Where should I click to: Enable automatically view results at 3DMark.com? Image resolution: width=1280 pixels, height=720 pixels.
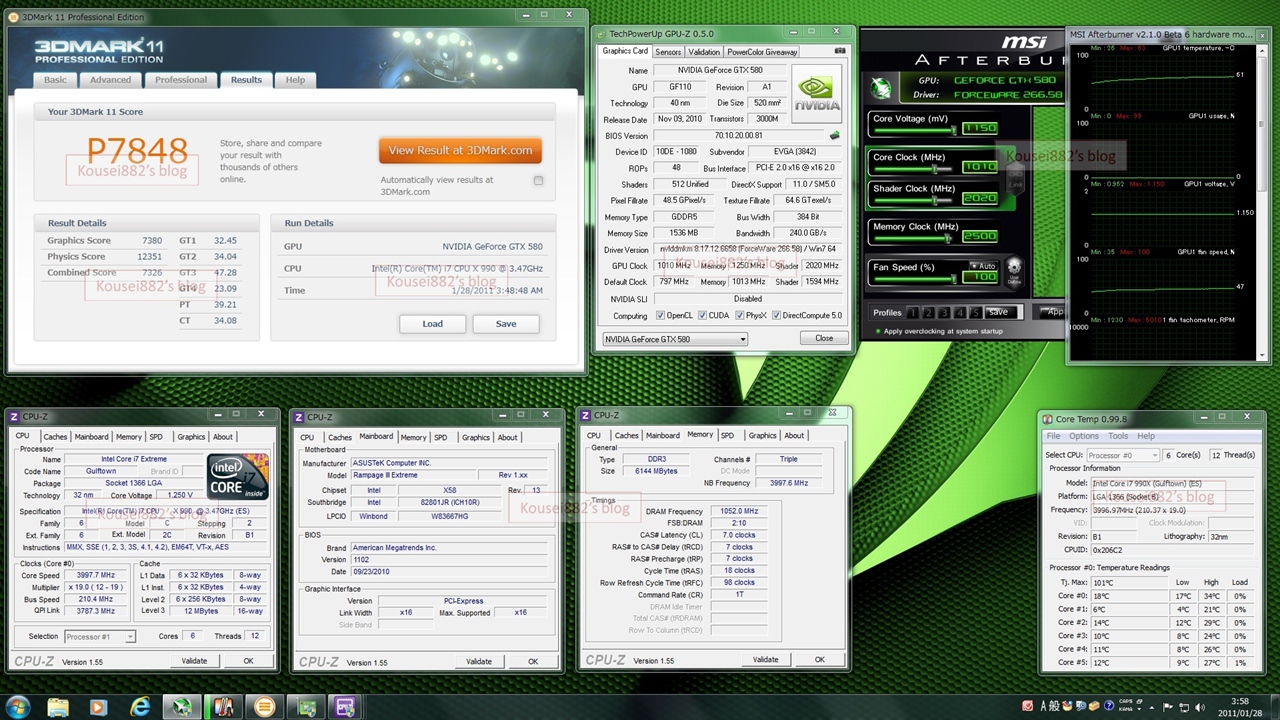pyautogui.click(x=538, y=181)
